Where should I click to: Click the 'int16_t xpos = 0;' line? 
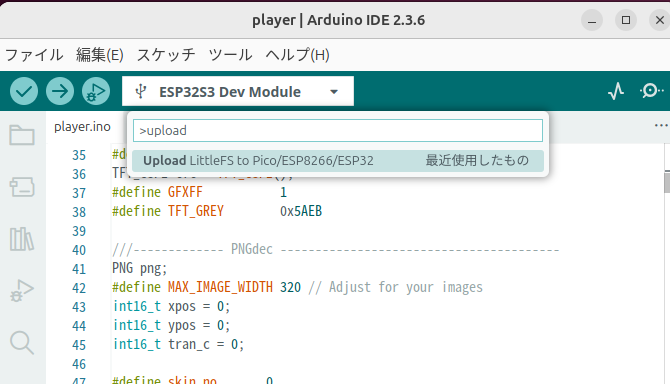(x=171, y=306)
